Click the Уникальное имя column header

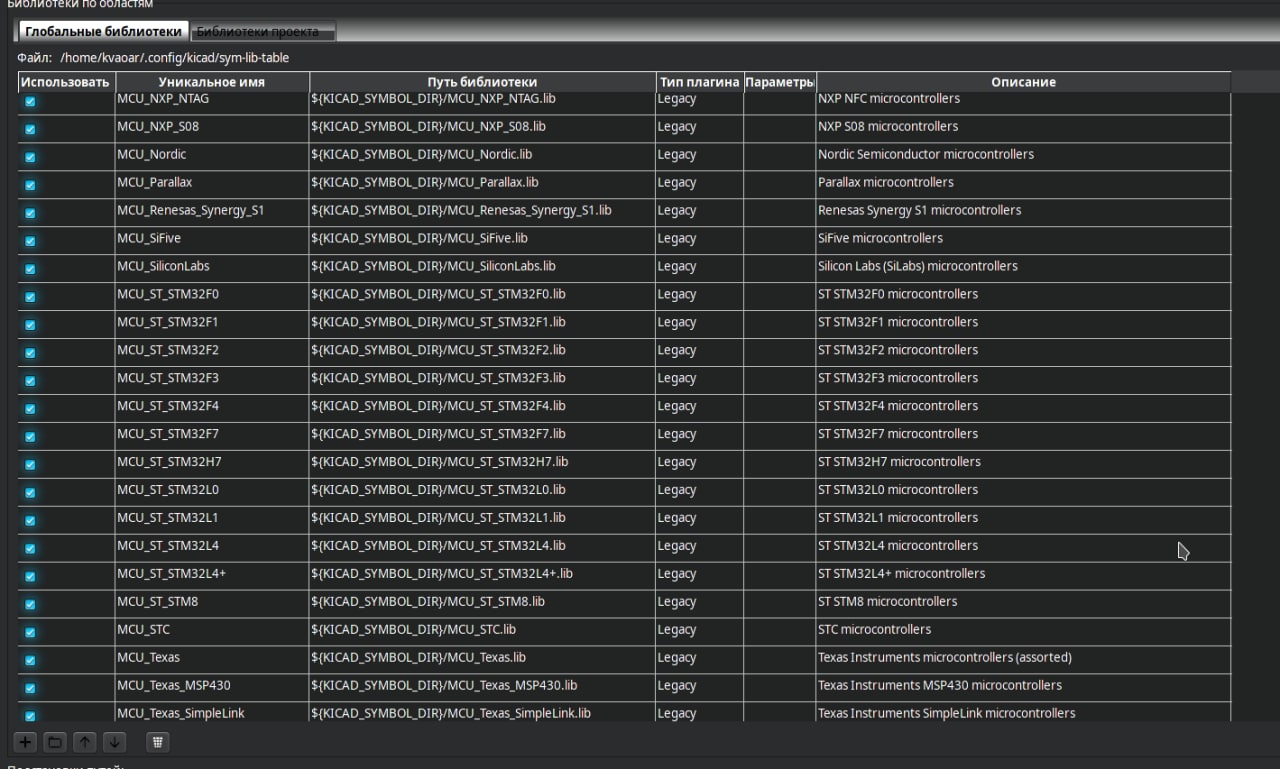[212, 82]
